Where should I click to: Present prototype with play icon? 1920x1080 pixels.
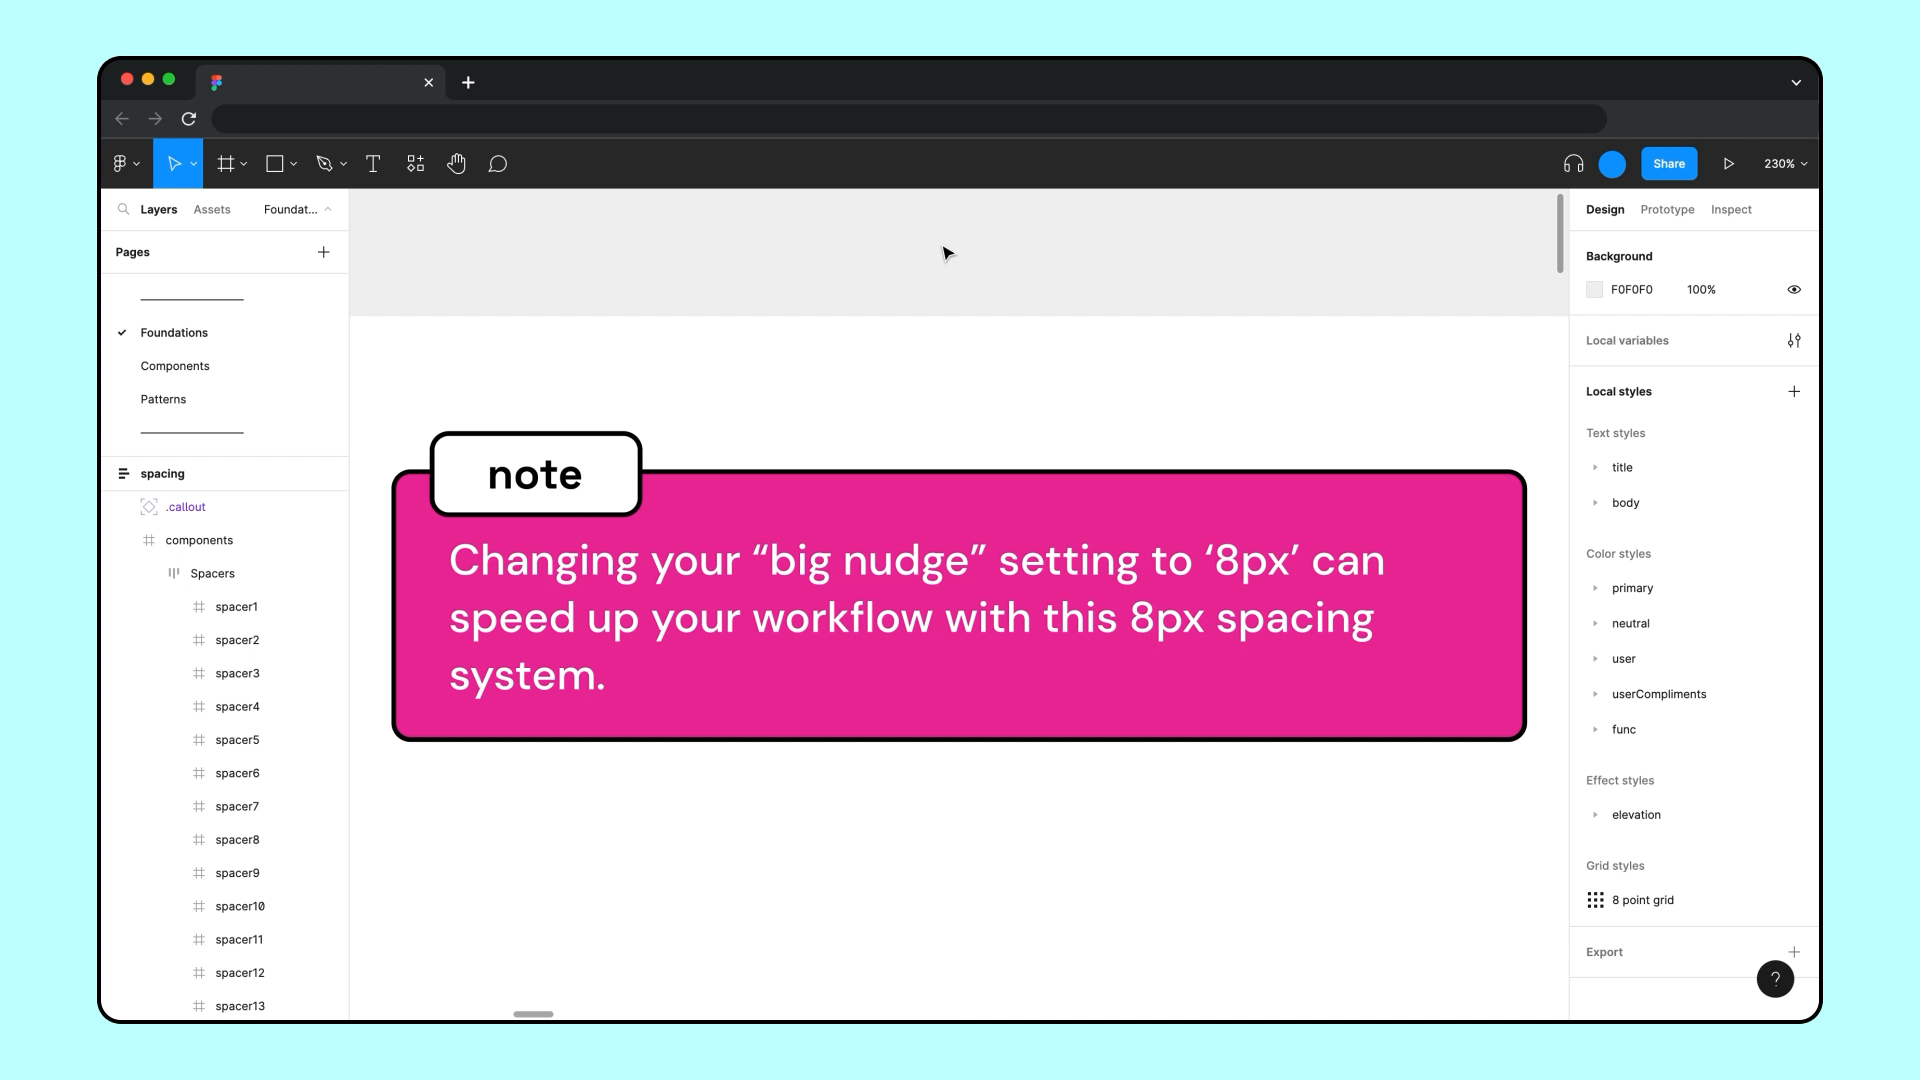1728,164
